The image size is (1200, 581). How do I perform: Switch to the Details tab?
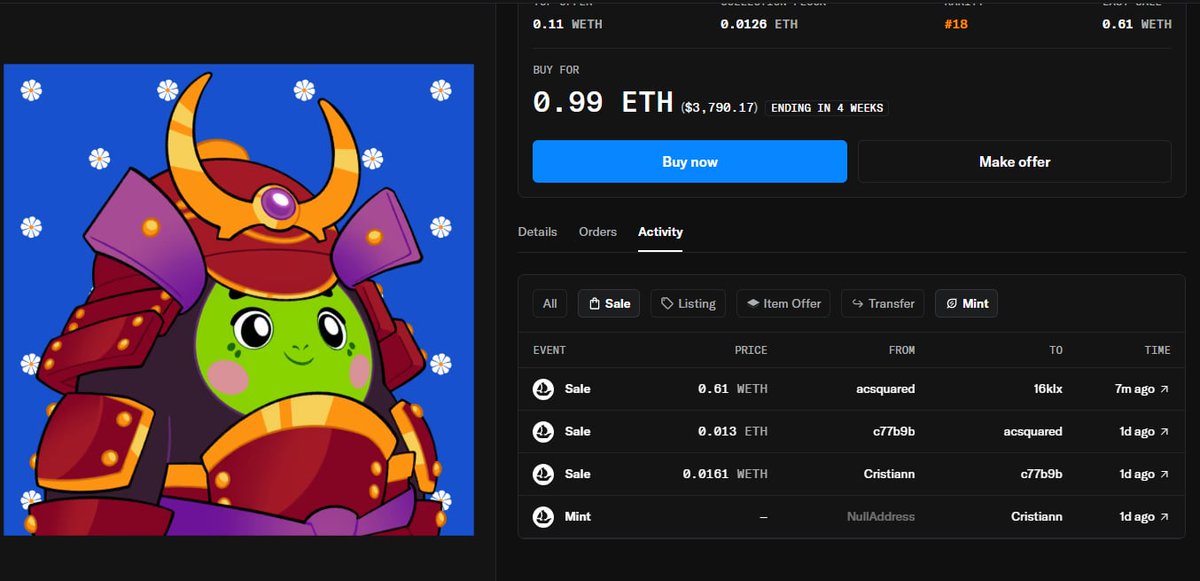click(x=537, y=231)
